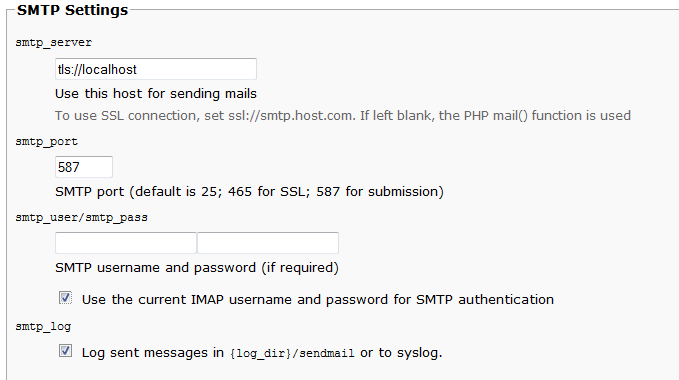Click the {log_dir}/sendmail path text
This screenshot has height=380, width=679.
[x=292, y=353]
